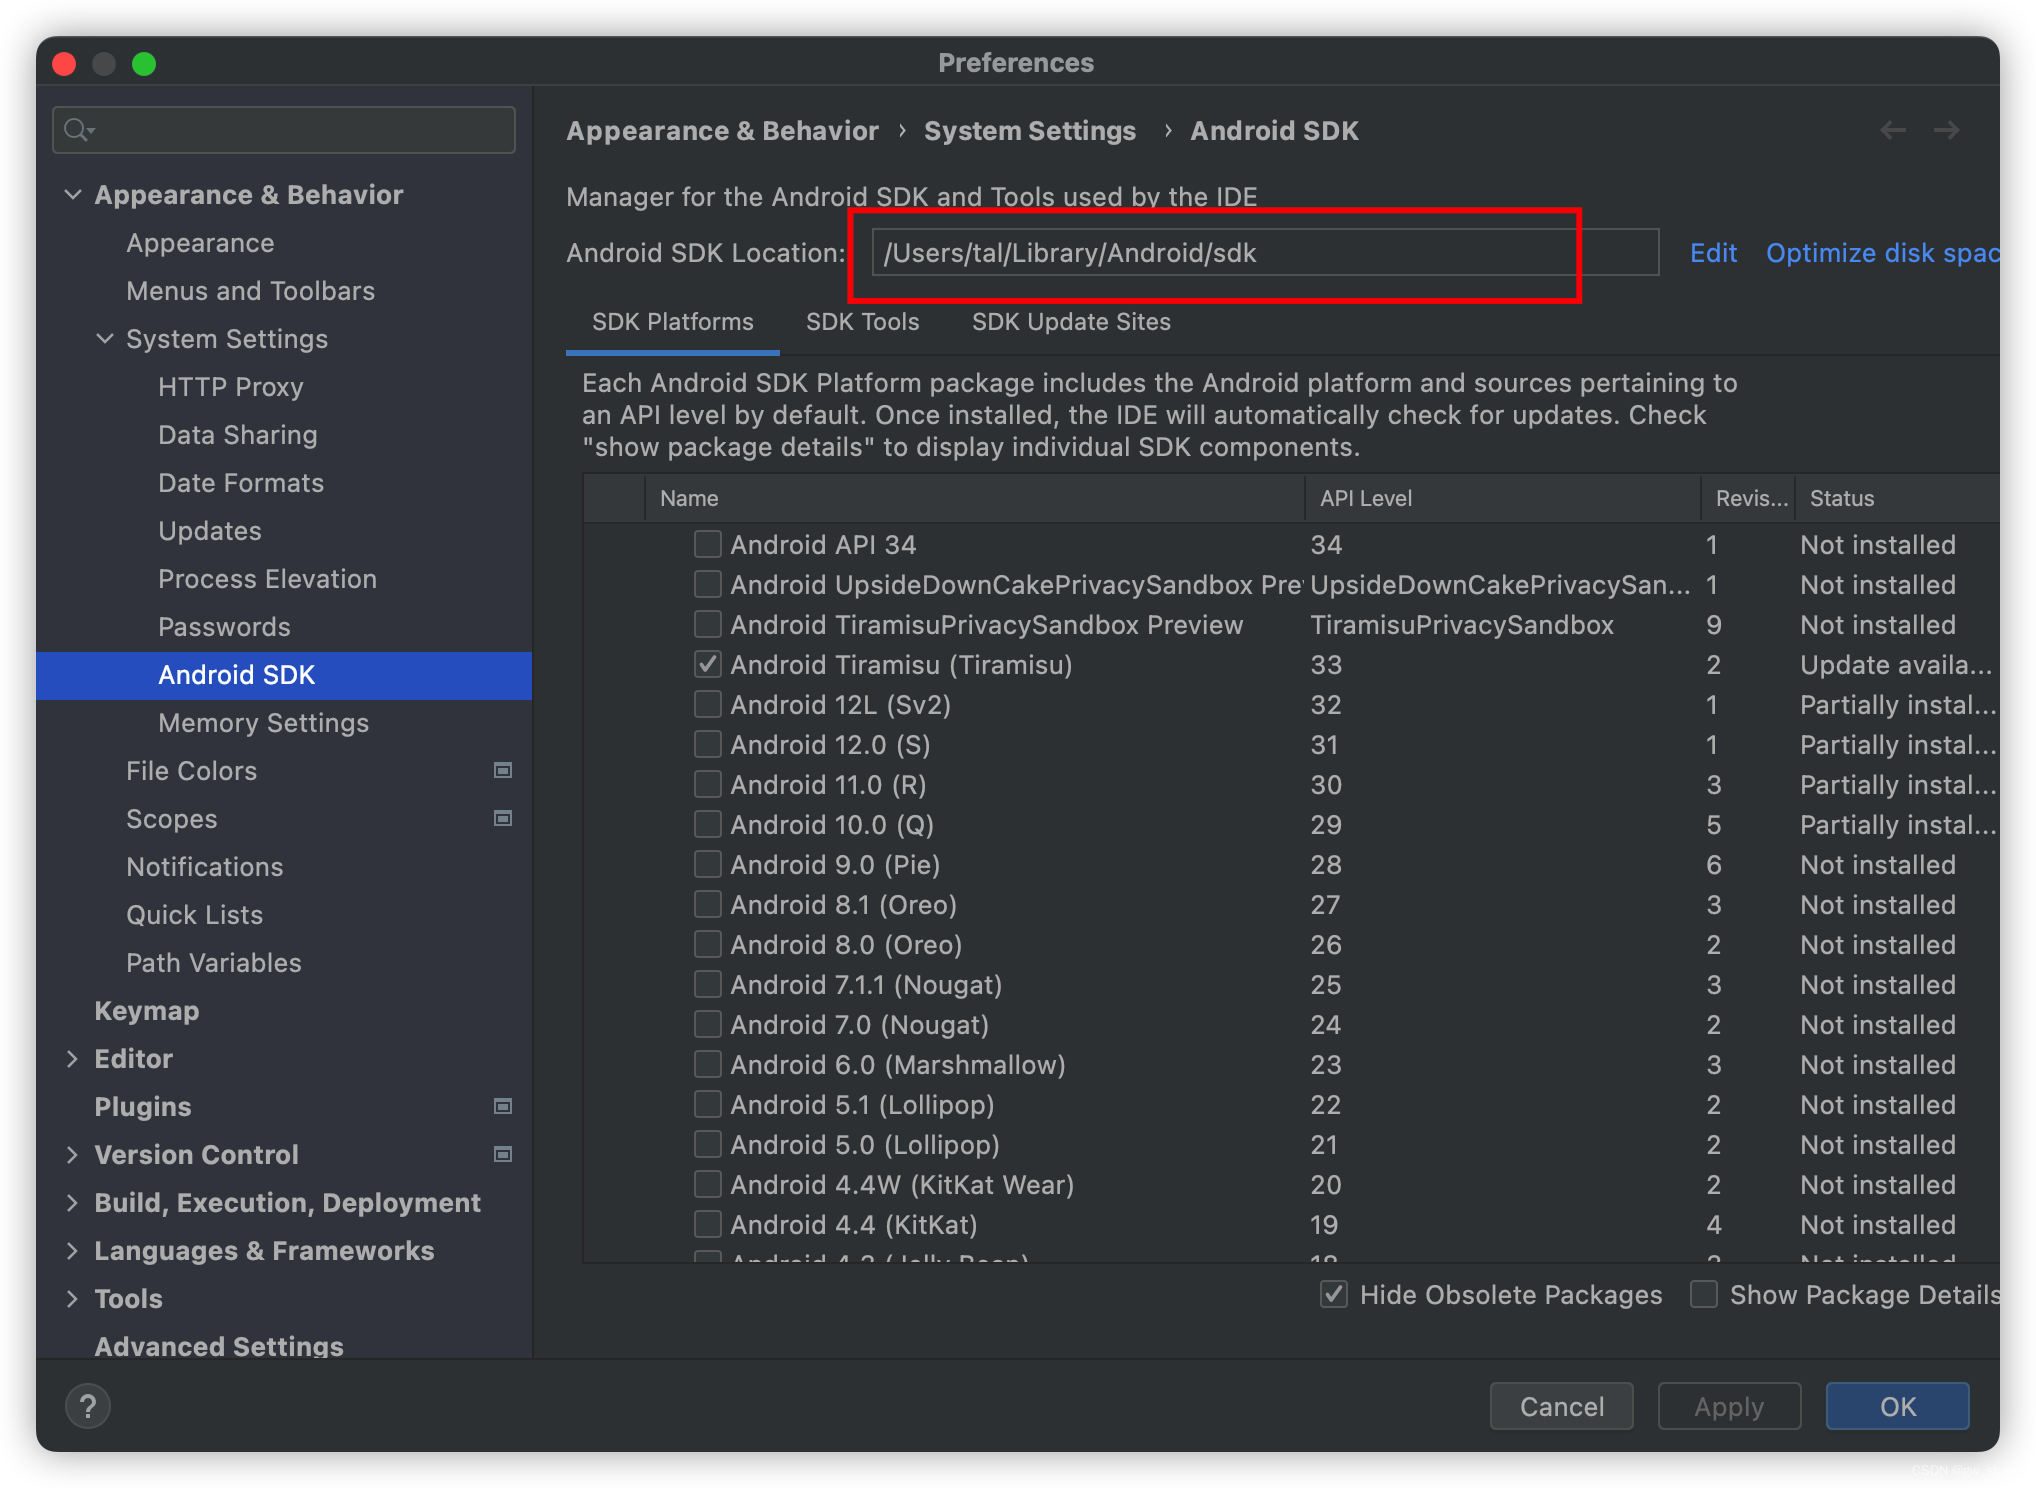Uncheck Hide Obsolete Packages
Image resolution: width=2036 pixels, height=1488 pixels.
(x=1334, y=1294)
